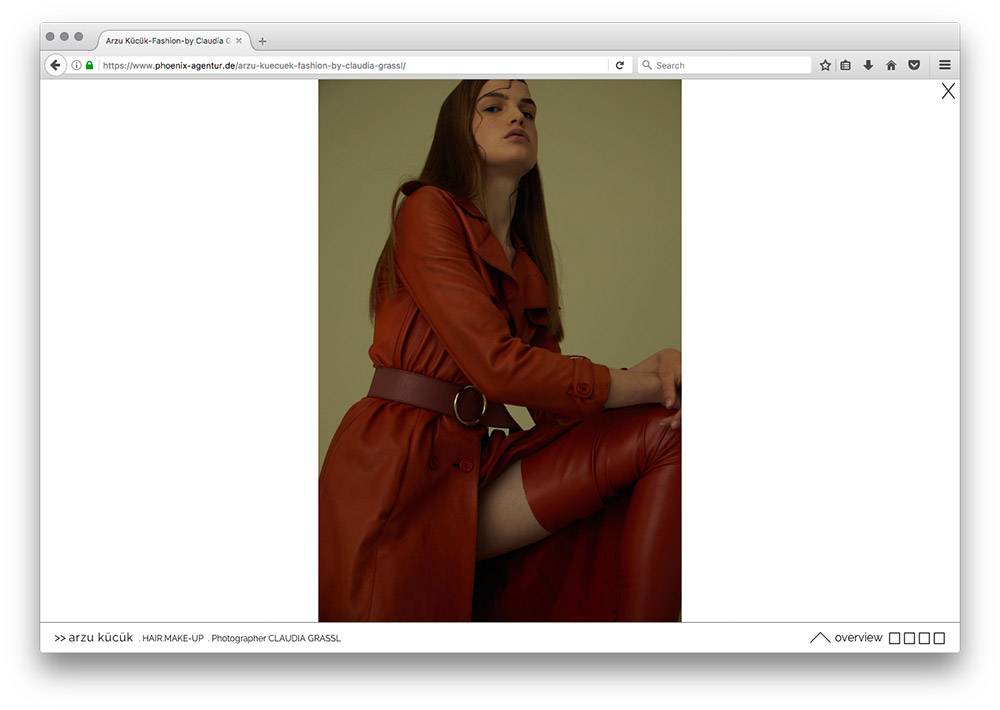The width and height of the screenshot is (1000, 710).
Task: Click the phoenix-agentur.de URL address field
Action: coord(354,65)
